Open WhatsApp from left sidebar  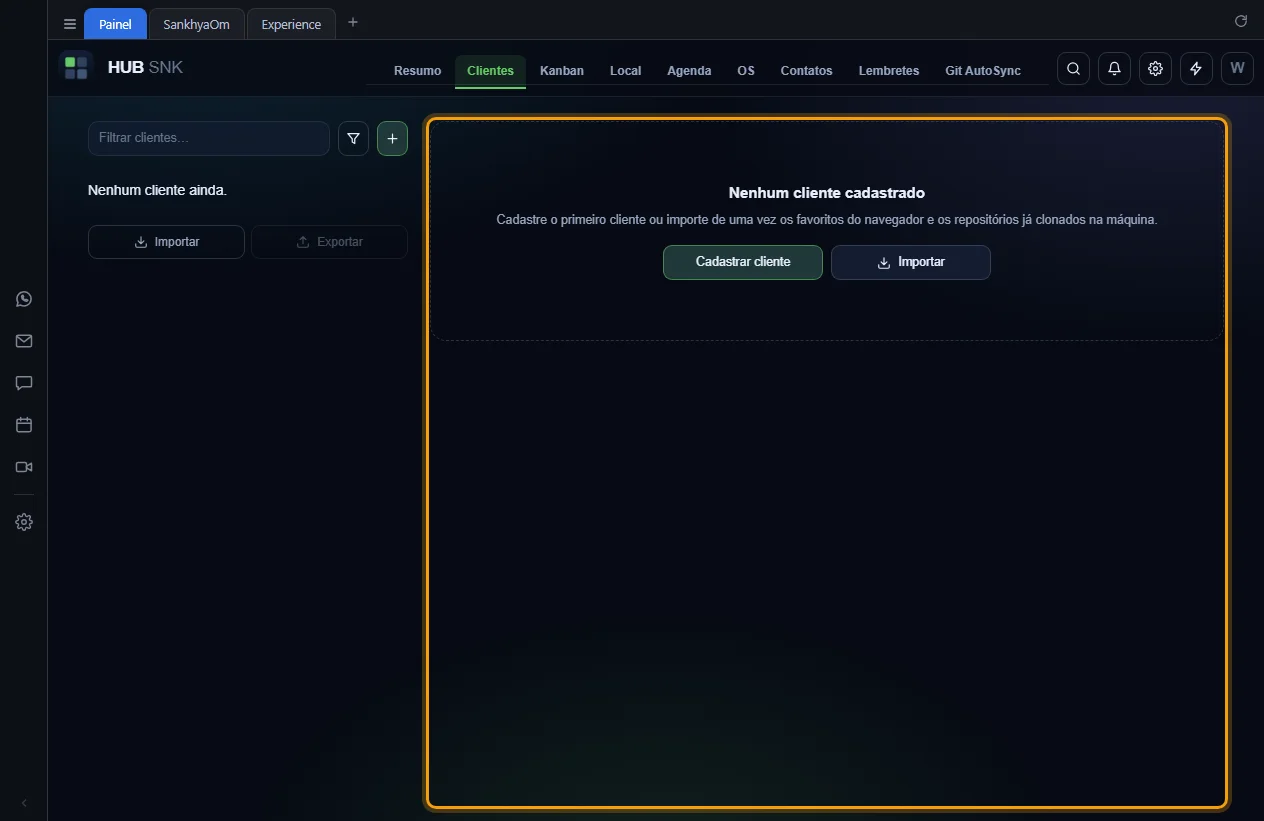tap(24, 299)
